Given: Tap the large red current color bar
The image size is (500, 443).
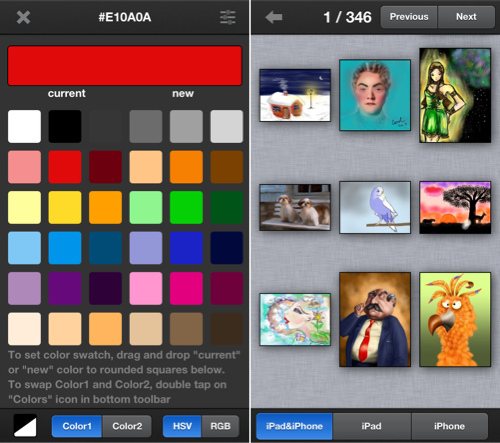Looking at the screenshot, I should coord(125,66).
